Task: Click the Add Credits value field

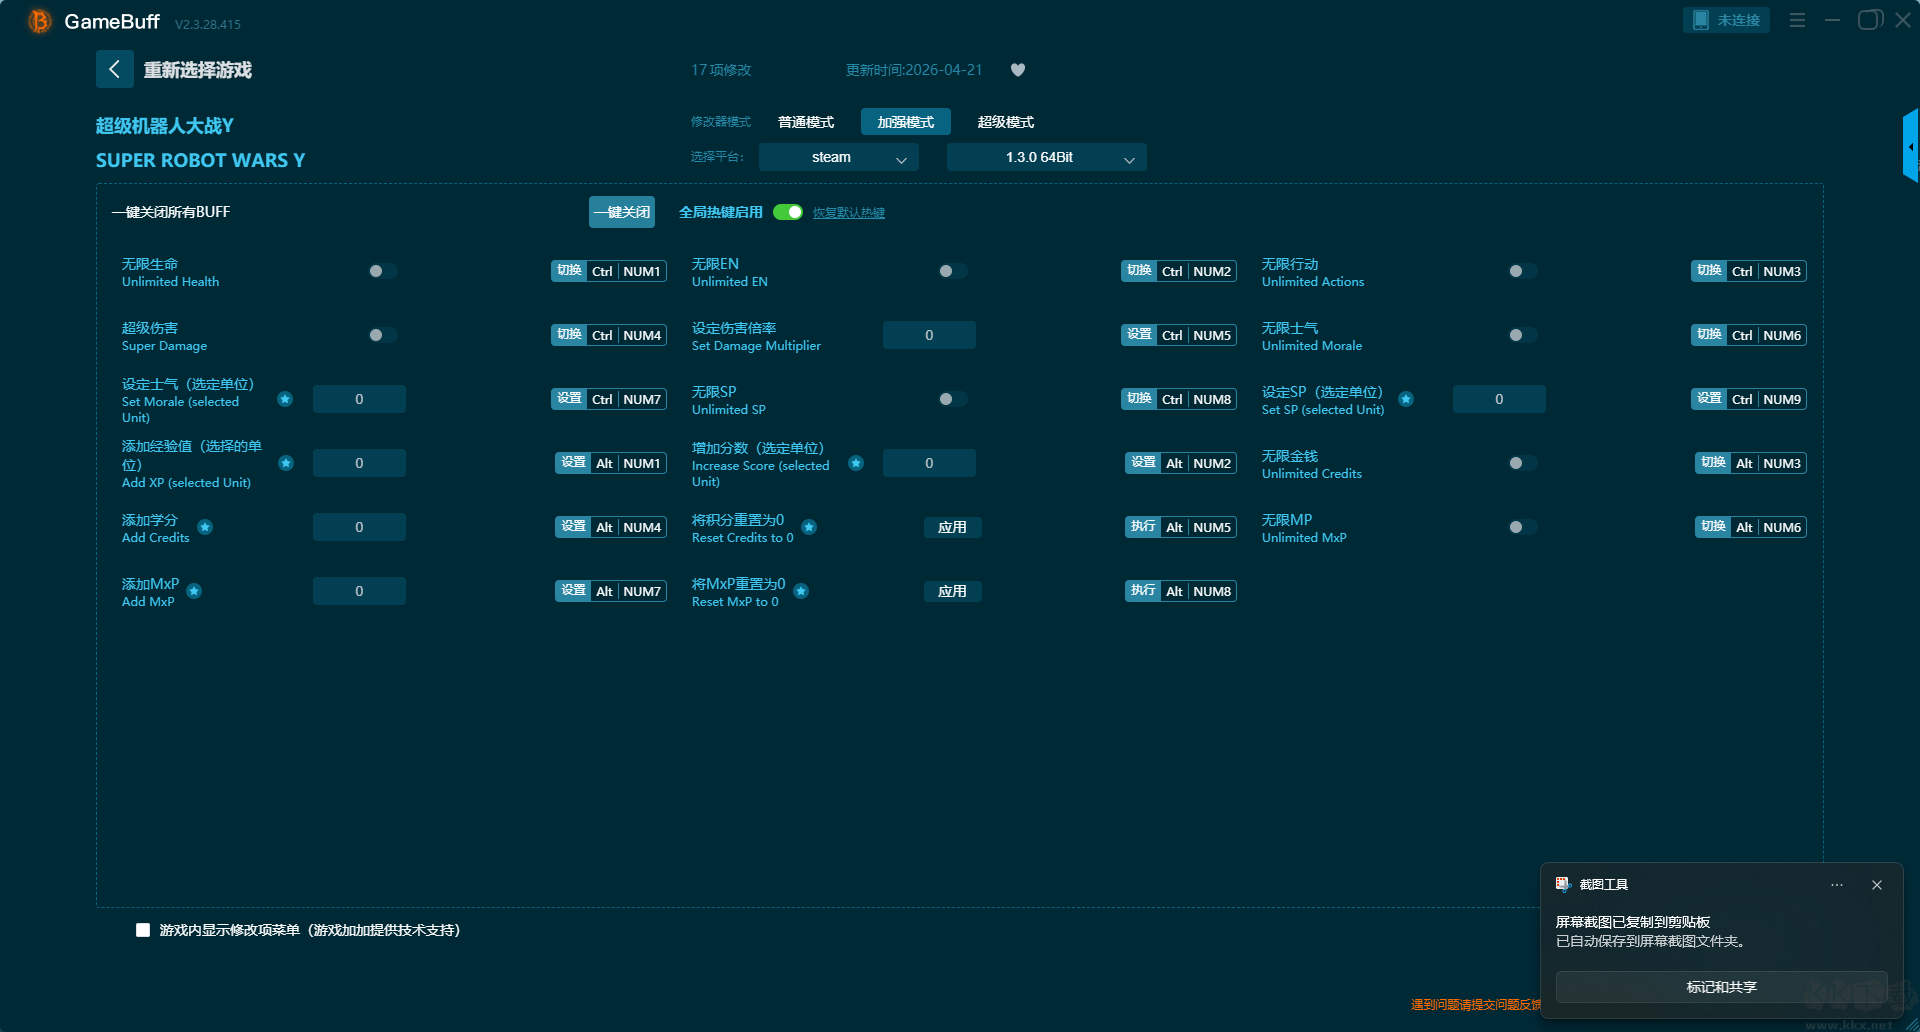Action: pyautogui.click(x=359, y=527)
